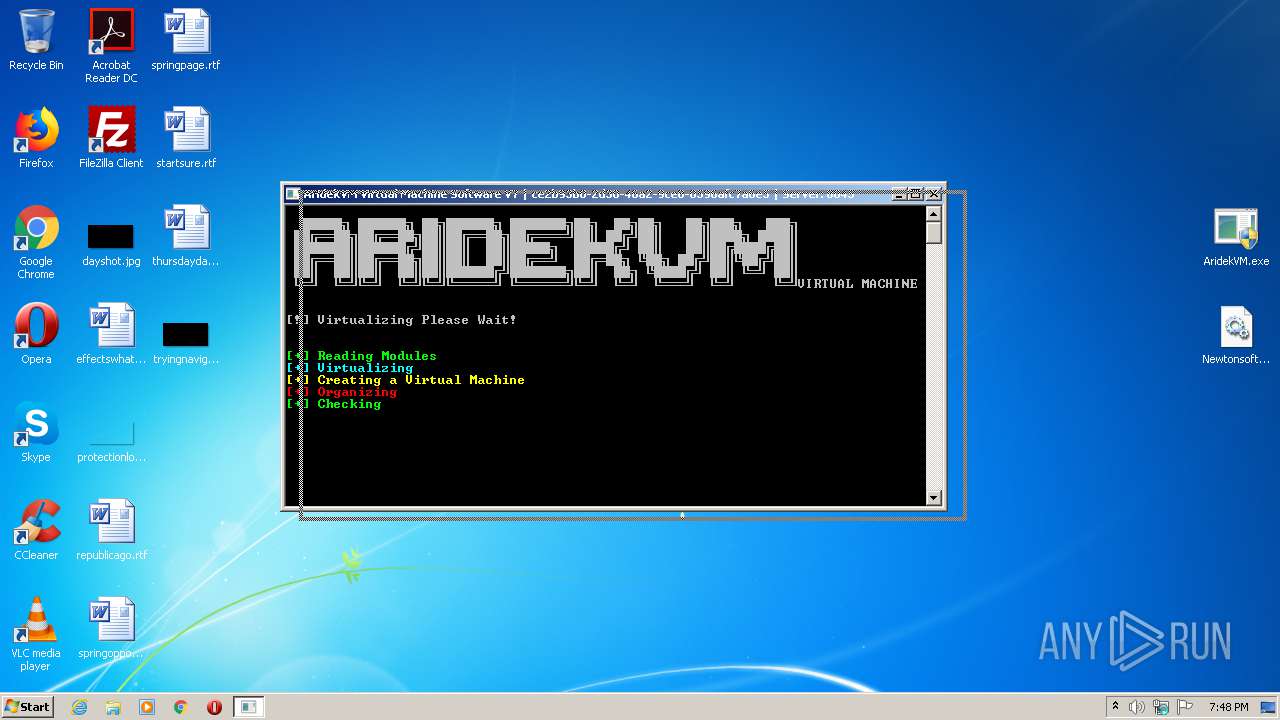
Task: Launch Google Chrome desktop shortcut
Action: point(36,242)
